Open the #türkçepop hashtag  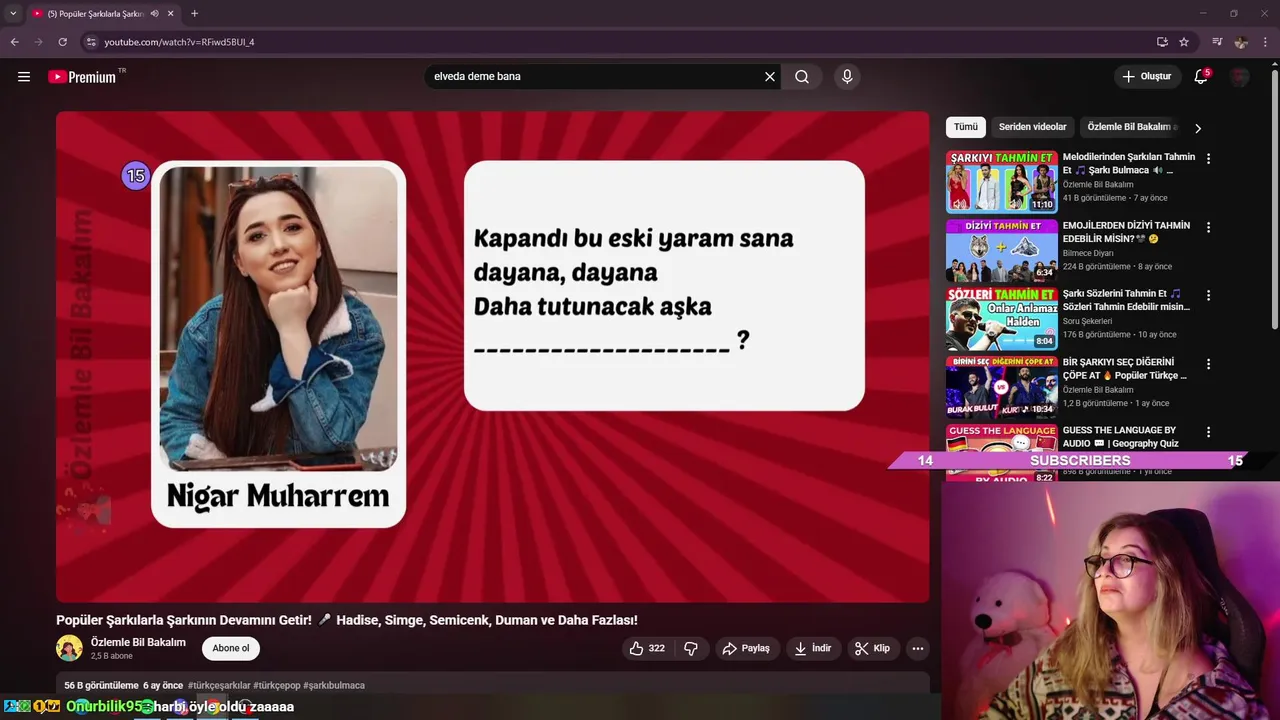(277, 686)
